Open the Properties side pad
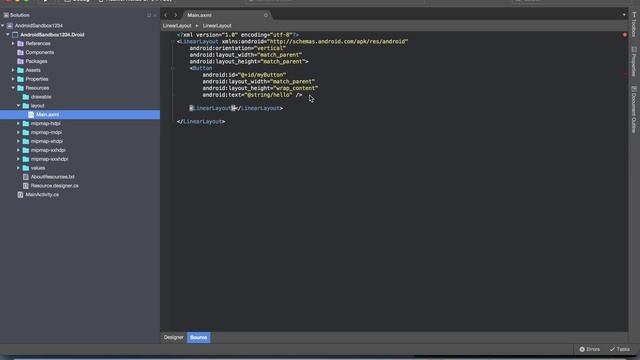 pos(634,61)
